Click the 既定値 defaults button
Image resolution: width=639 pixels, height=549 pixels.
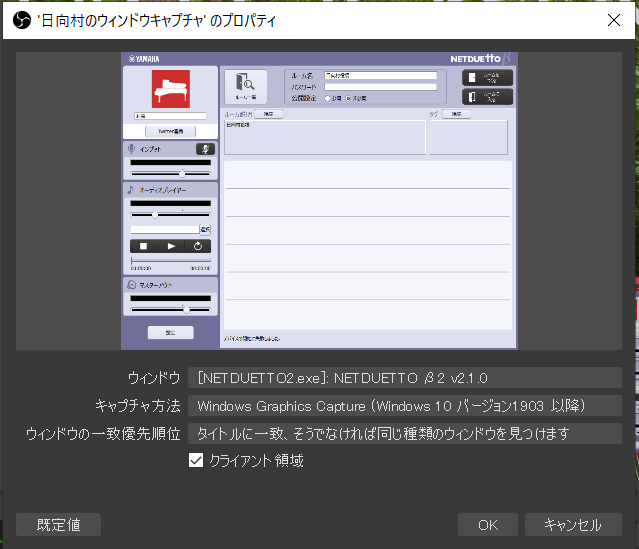click(58, 525)
